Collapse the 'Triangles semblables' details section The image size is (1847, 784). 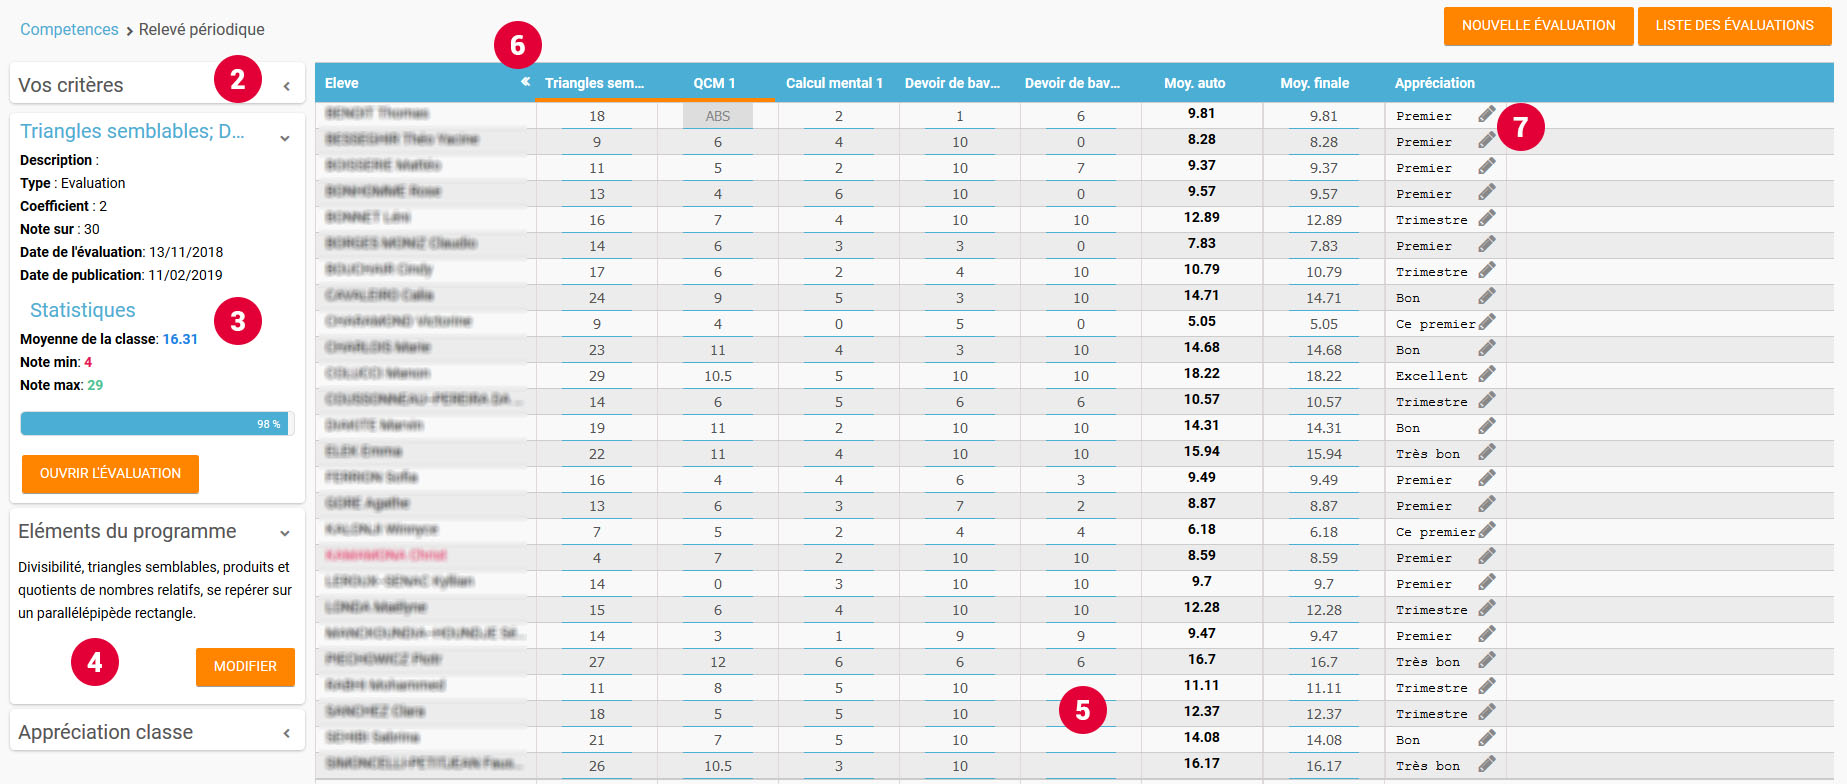(285, 138)
